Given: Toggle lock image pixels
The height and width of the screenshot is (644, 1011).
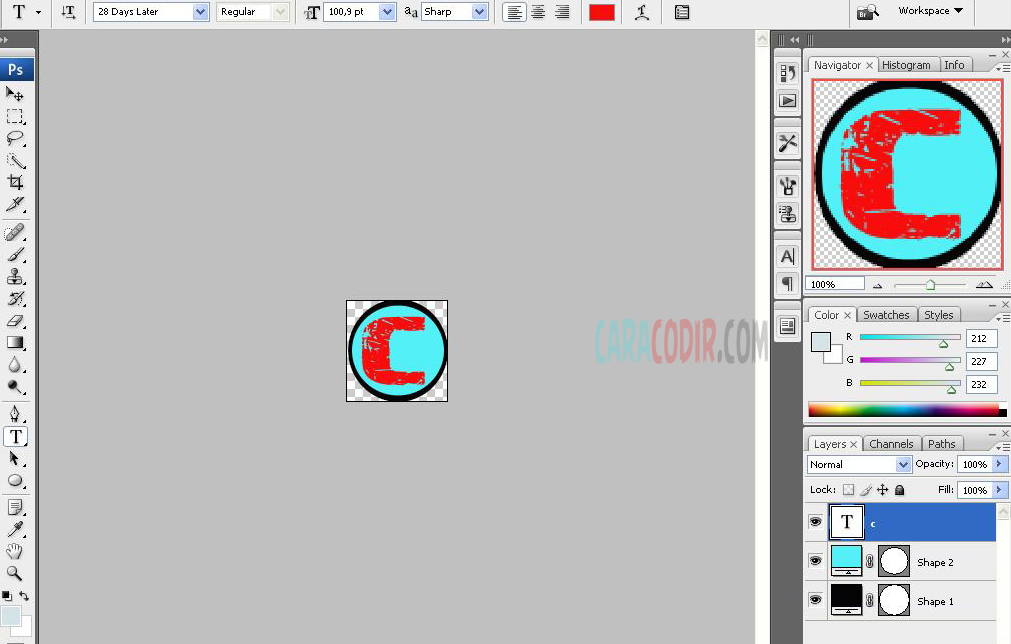Looking at the screenshot, I should 866,490.
